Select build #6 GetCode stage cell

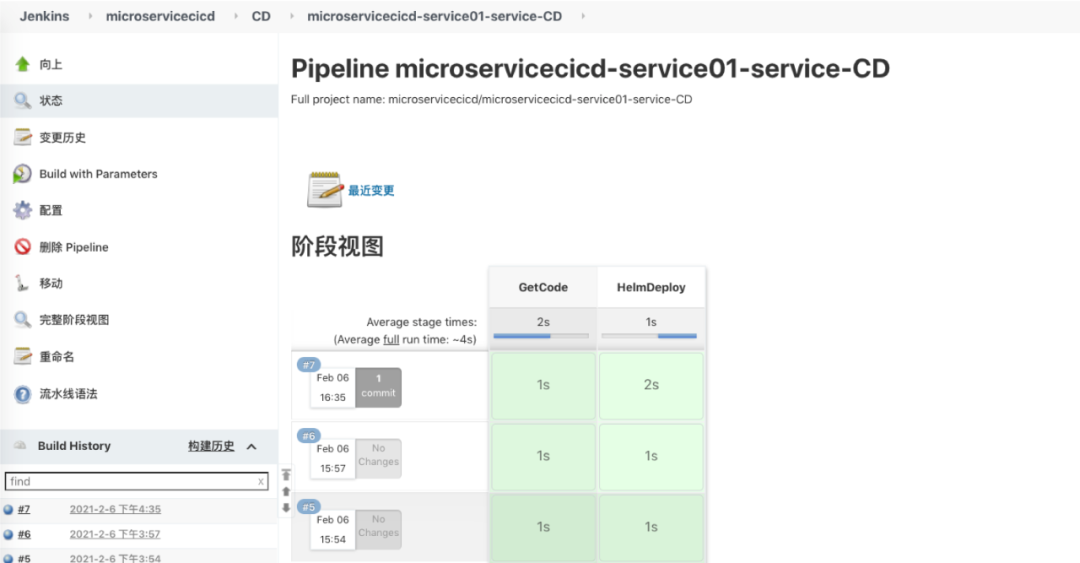pos(543,457)
